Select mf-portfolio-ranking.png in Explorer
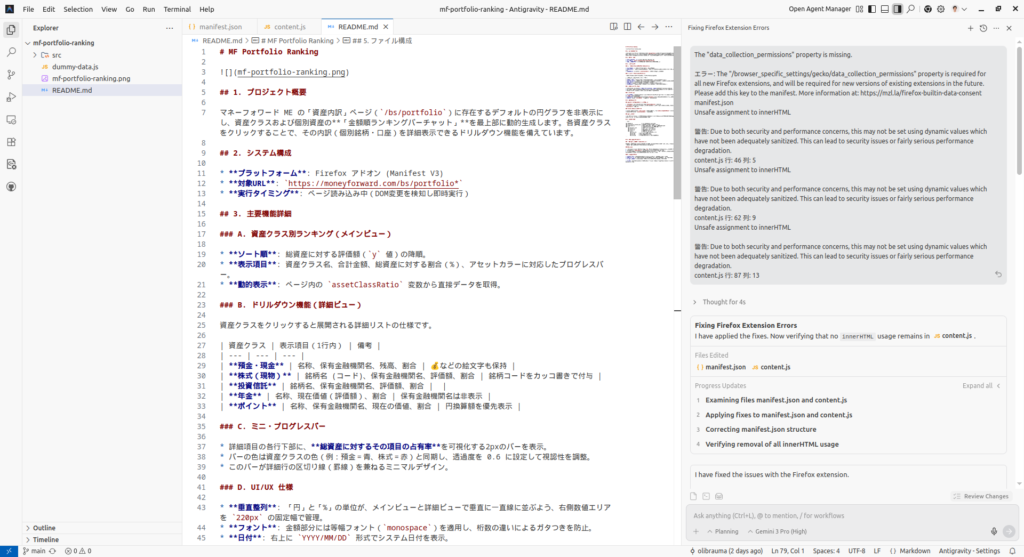Viewport: 1024px width, 557px height. point(102,78)
